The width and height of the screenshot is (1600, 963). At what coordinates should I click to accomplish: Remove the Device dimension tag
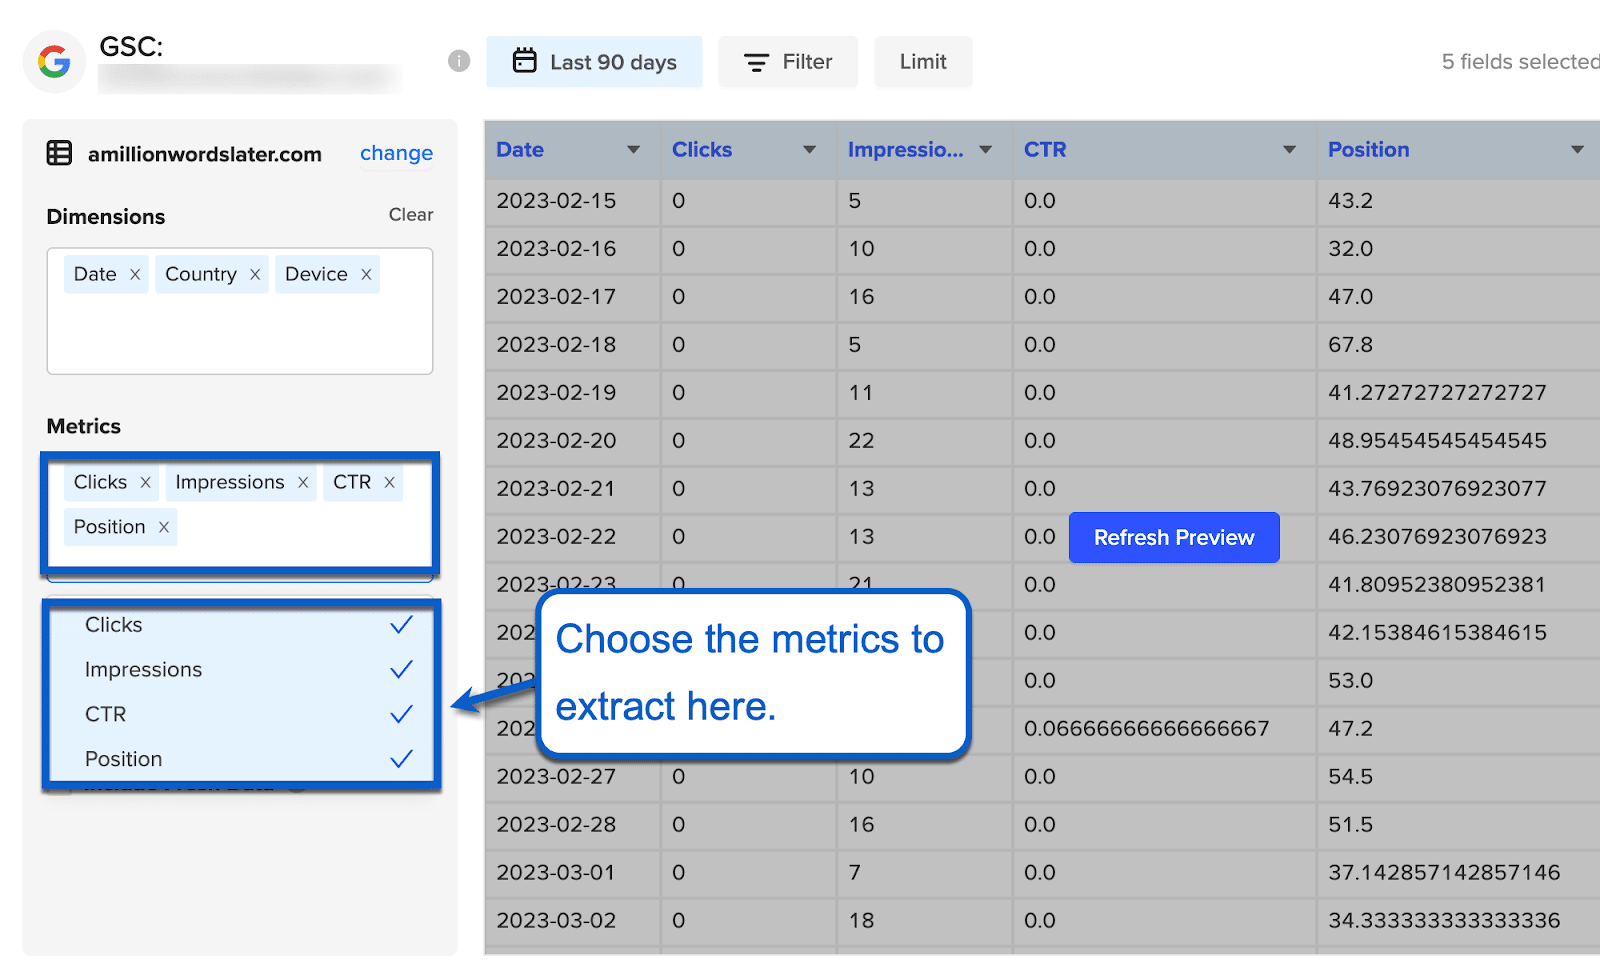tap(366, 274)
